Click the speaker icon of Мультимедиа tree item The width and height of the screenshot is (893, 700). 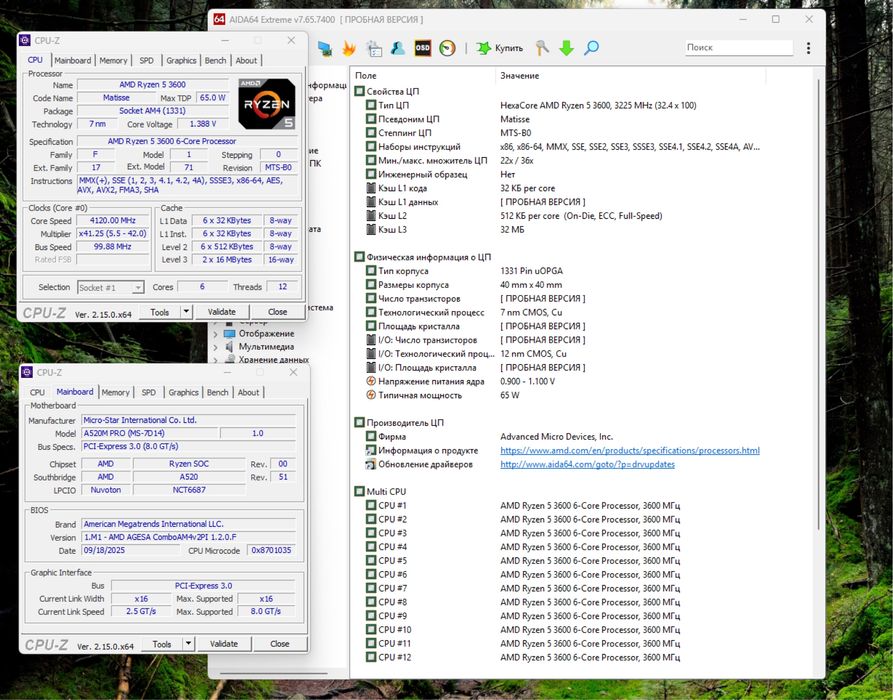(230, 346)
